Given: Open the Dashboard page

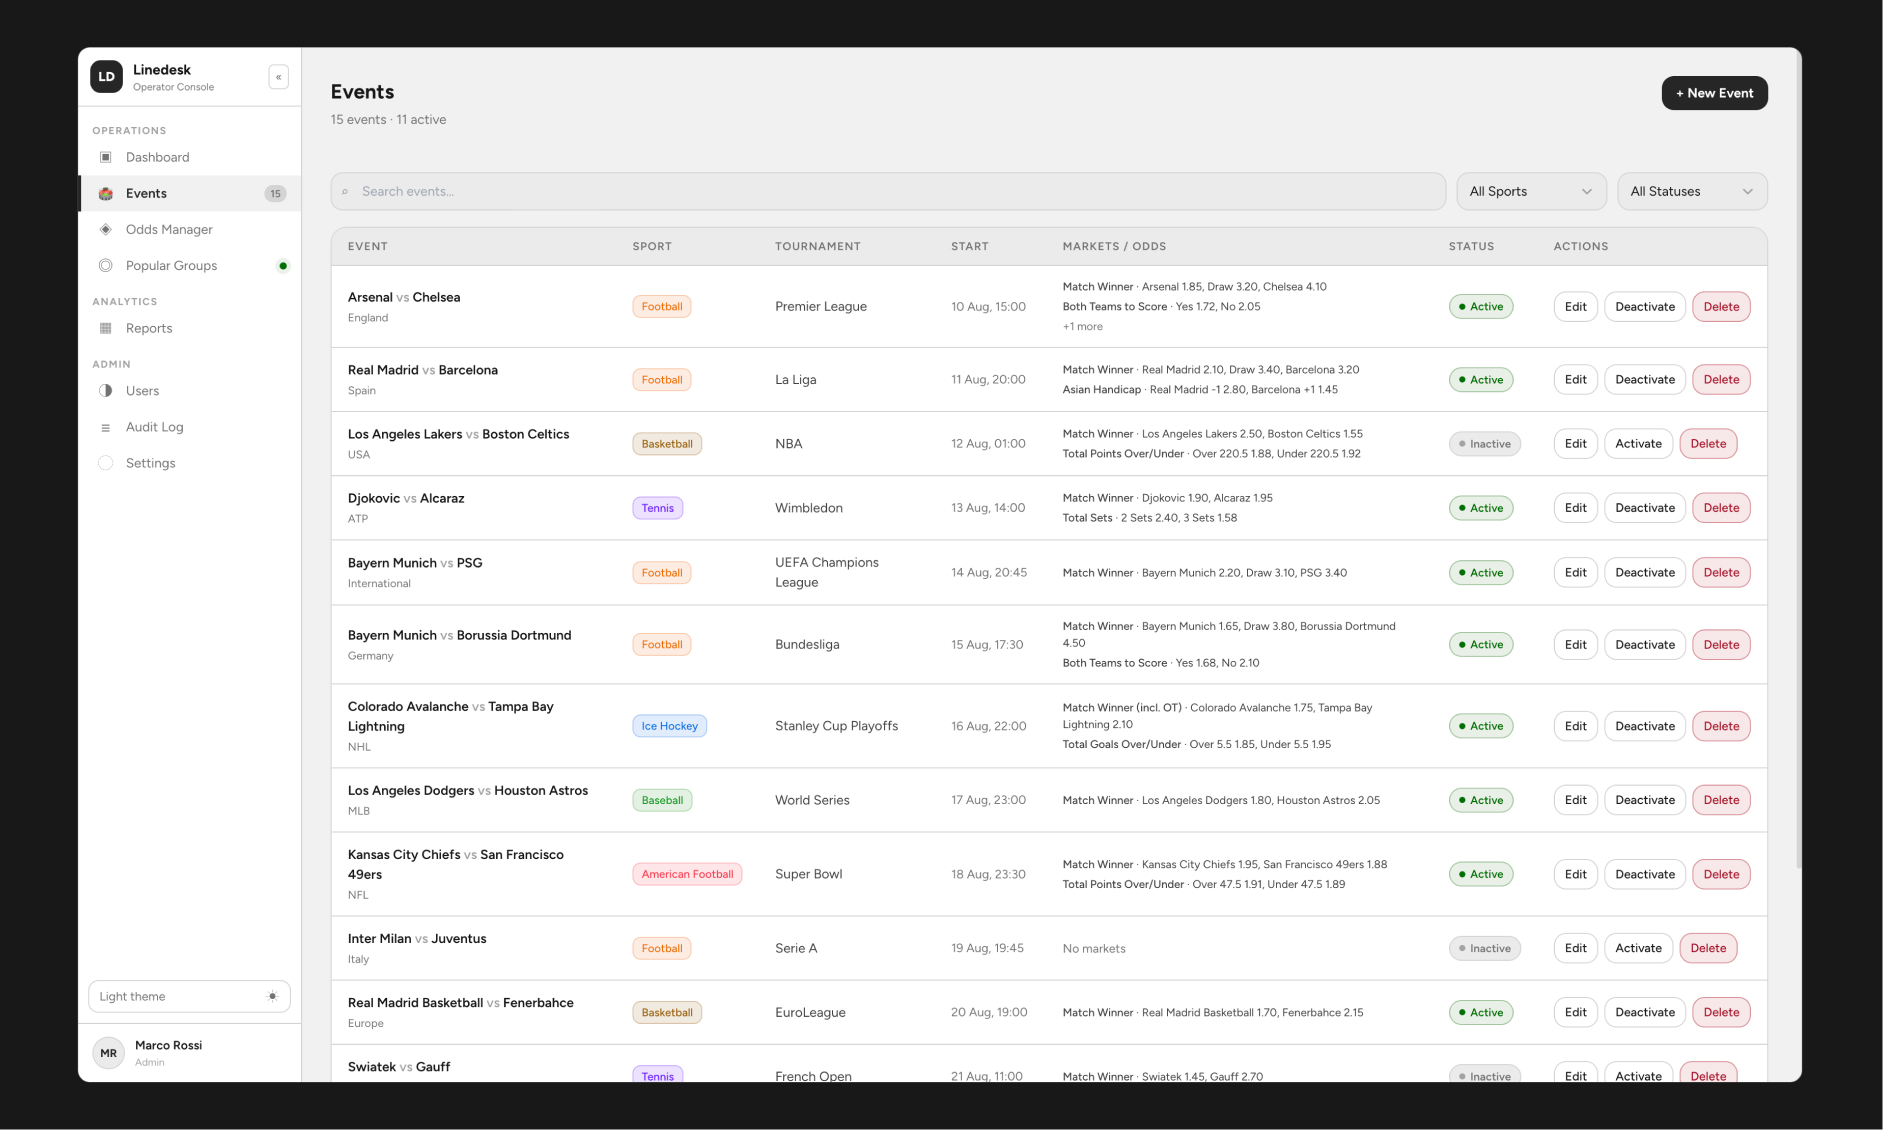Looking at the screenshot, I should [190, 157].
